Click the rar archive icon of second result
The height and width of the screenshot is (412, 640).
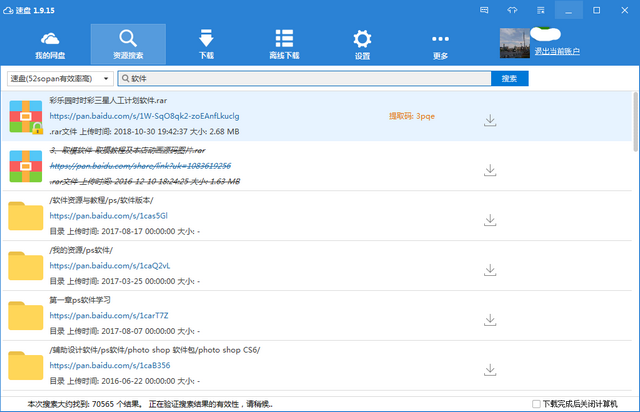point(26,166)
